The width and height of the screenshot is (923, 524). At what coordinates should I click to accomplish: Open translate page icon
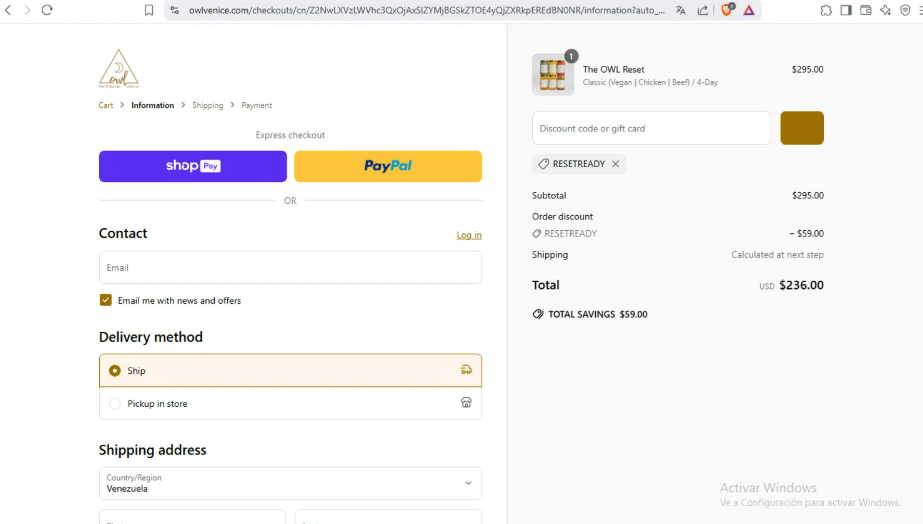point(680,10)
